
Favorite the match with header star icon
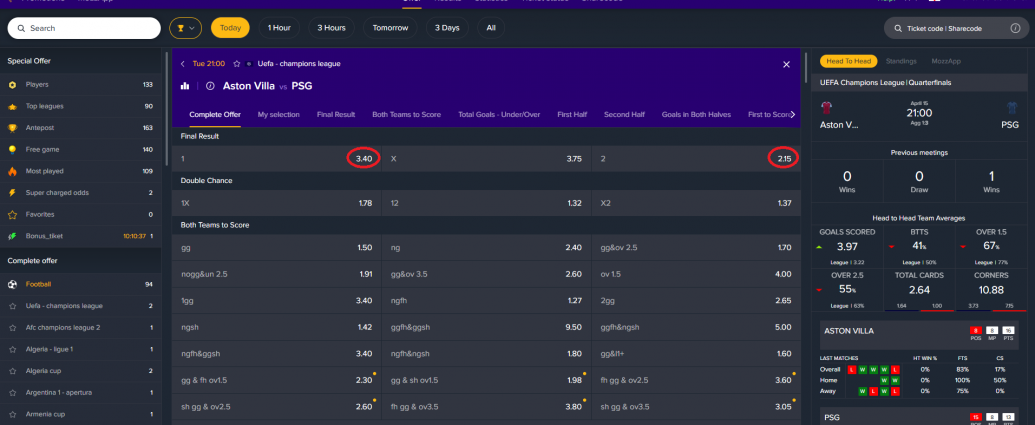pos(236,64)
